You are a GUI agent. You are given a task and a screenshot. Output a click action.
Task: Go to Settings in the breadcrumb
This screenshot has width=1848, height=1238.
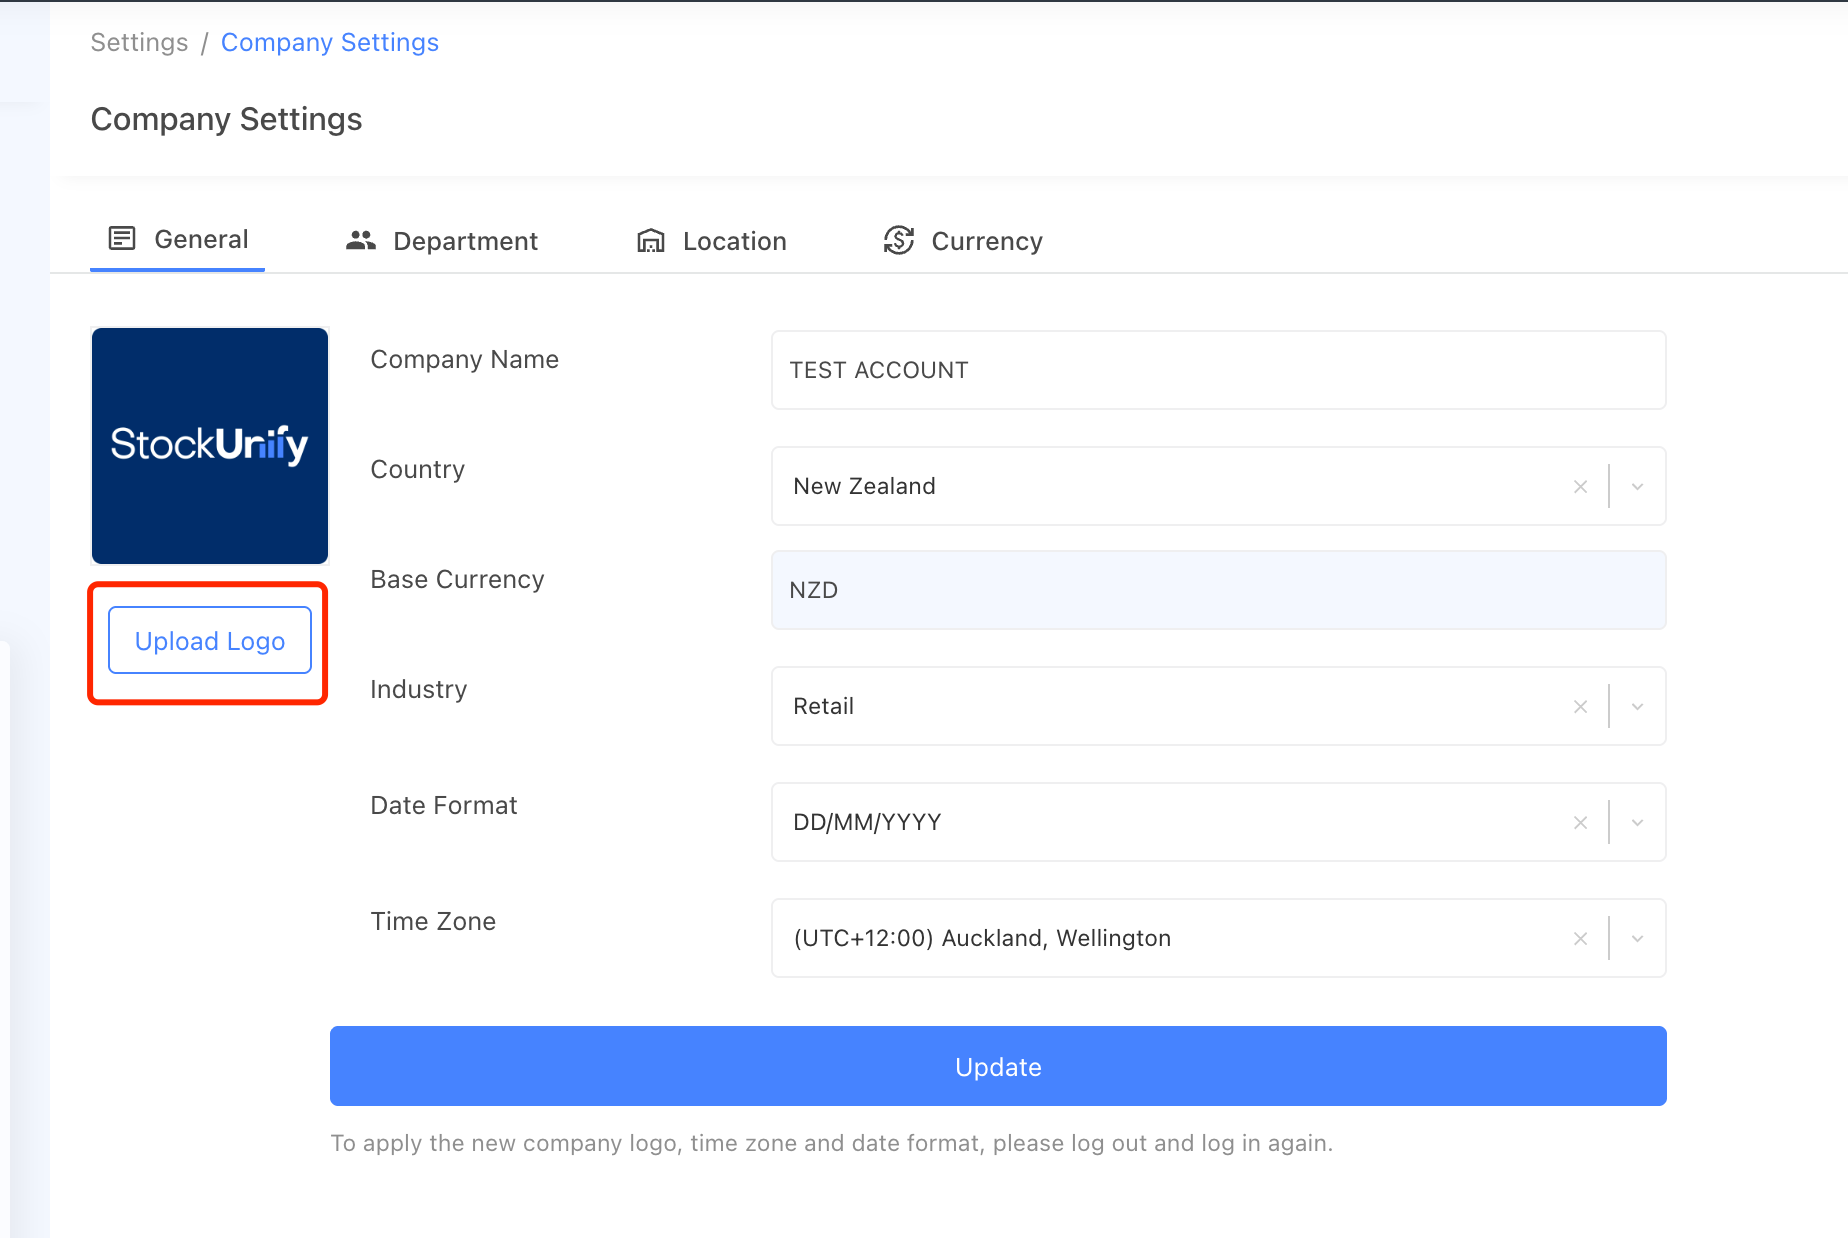[x=139, y=42]
